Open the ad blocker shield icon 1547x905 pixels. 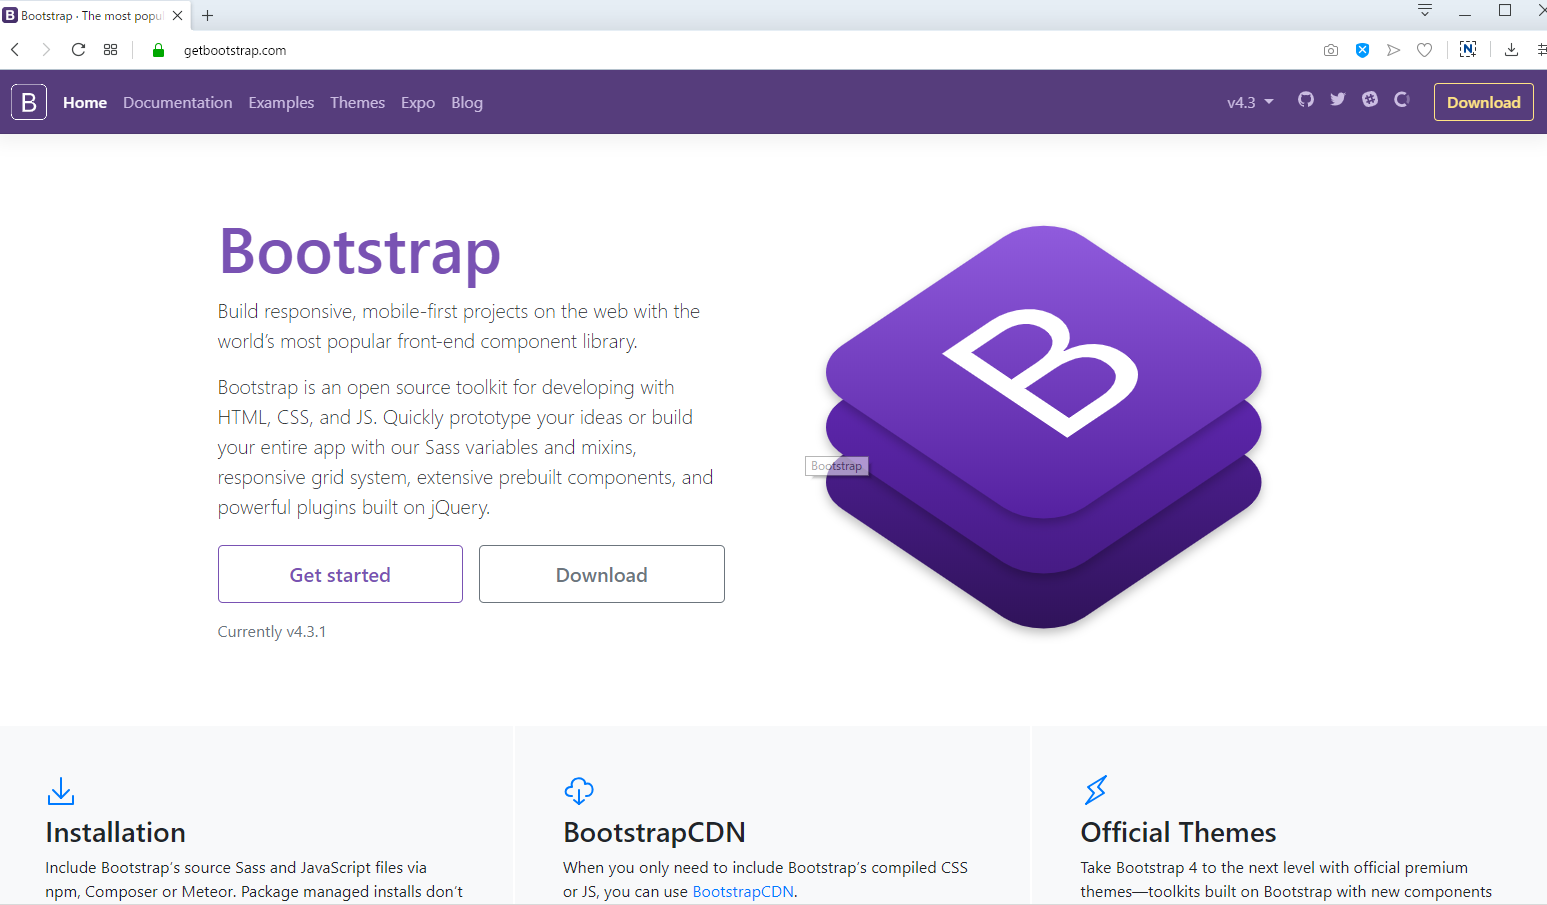pyautogui.click(x=1362, y=50)
